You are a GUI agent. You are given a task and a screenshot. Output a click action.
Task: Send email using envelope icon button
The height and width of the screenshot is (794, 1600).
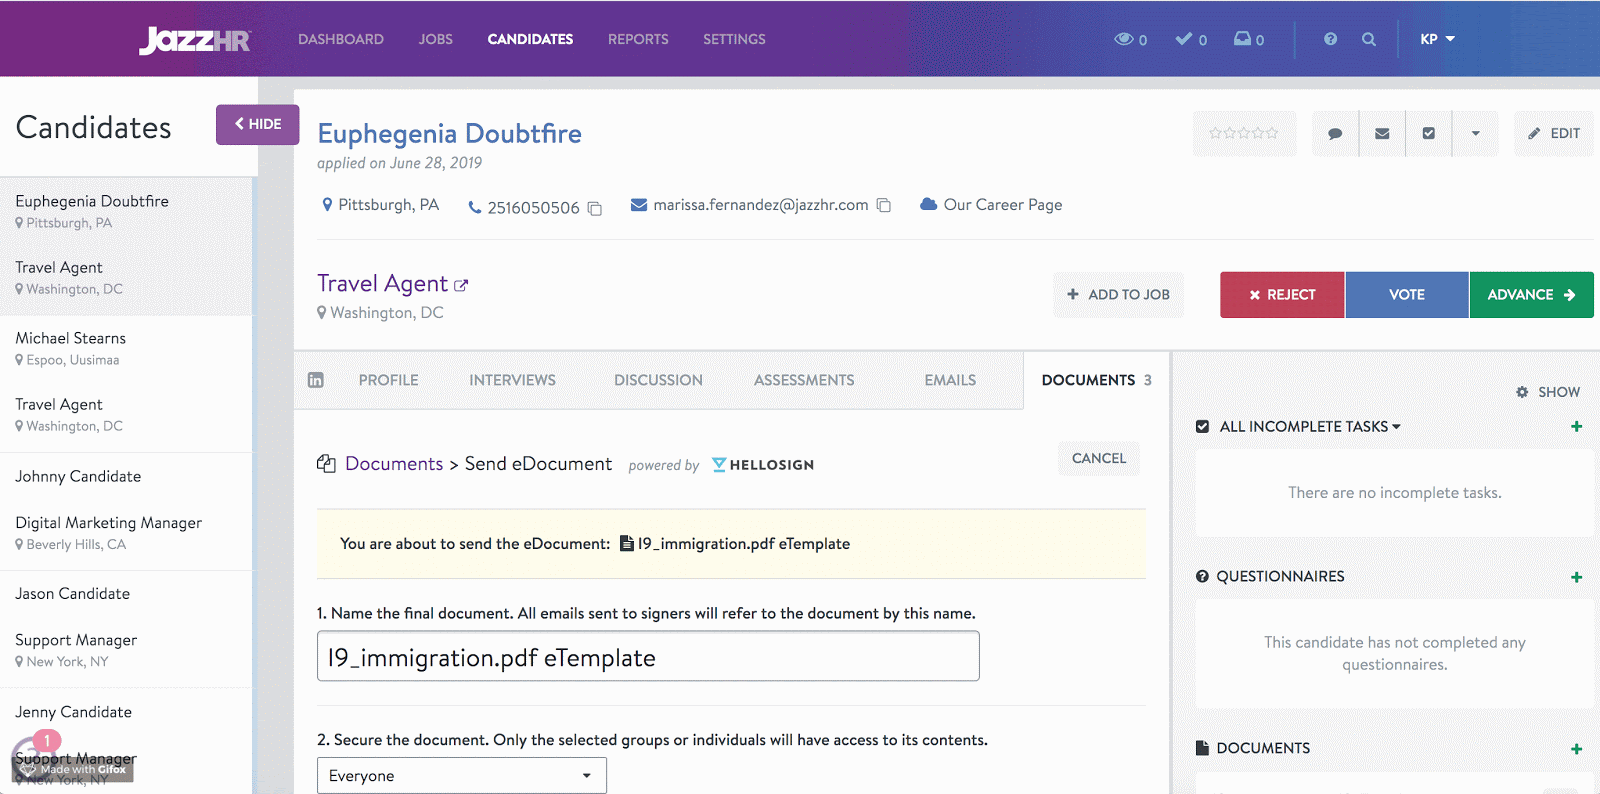click(1382, 134)
